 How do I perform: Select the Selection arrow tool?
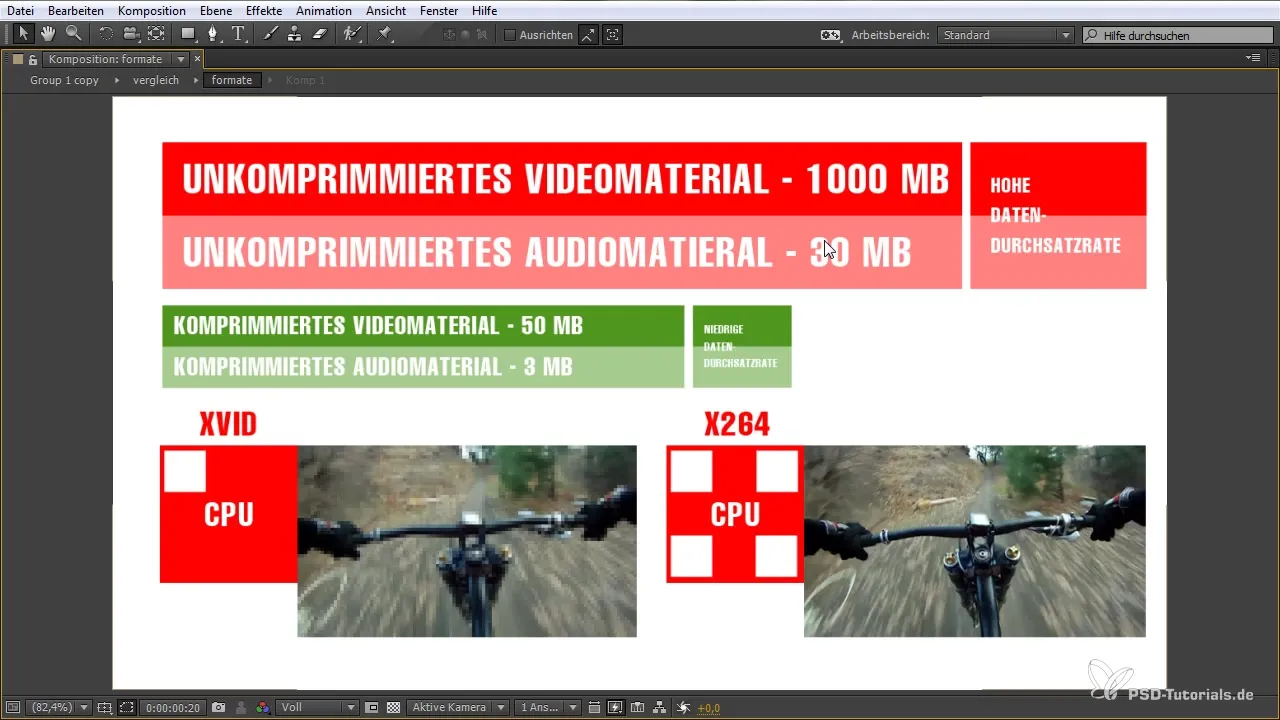[24, 34]
